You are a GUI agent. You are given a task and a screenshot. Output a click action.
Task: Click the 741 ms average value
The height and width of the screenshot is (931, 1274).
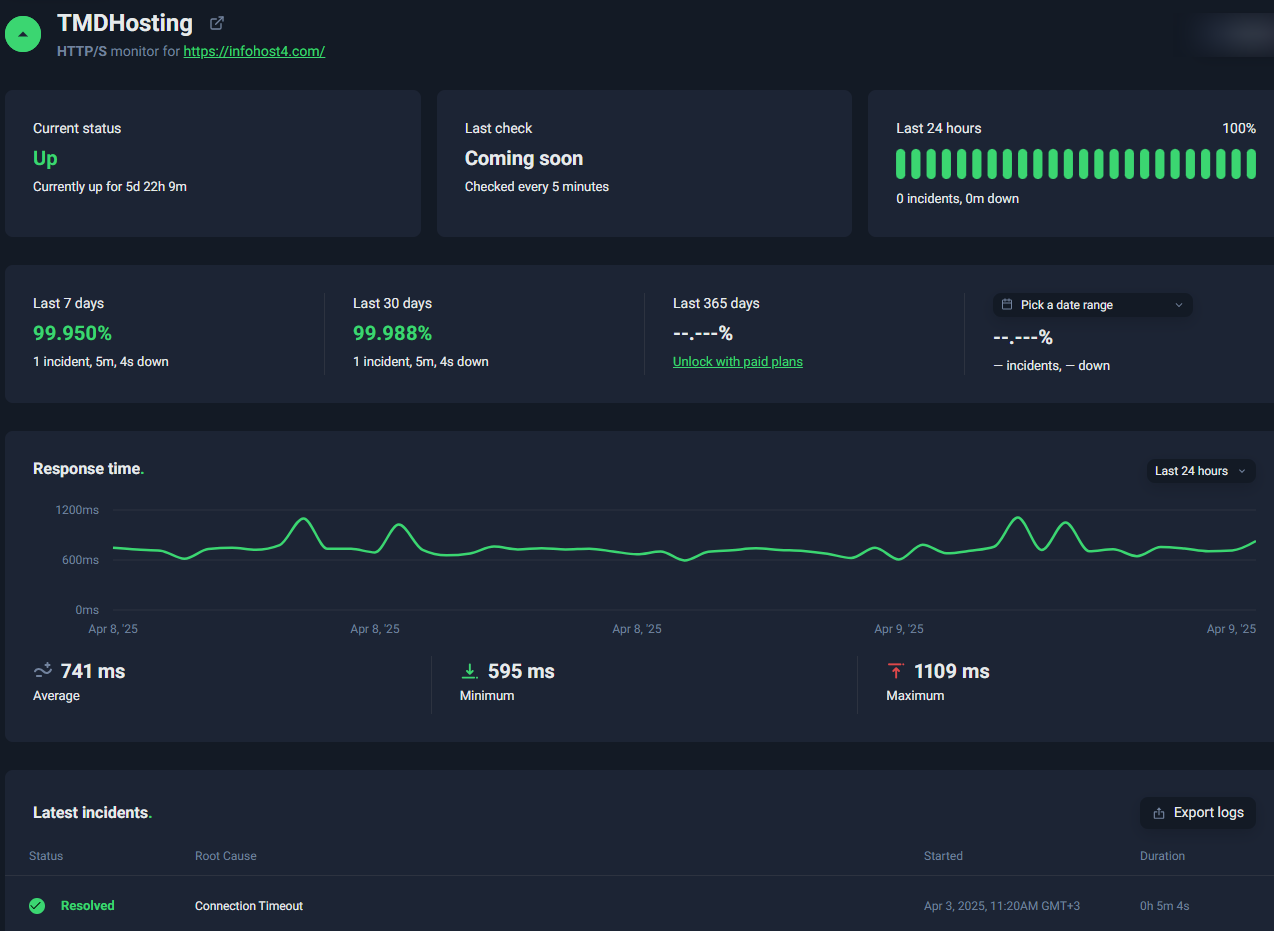coord(93,671)
